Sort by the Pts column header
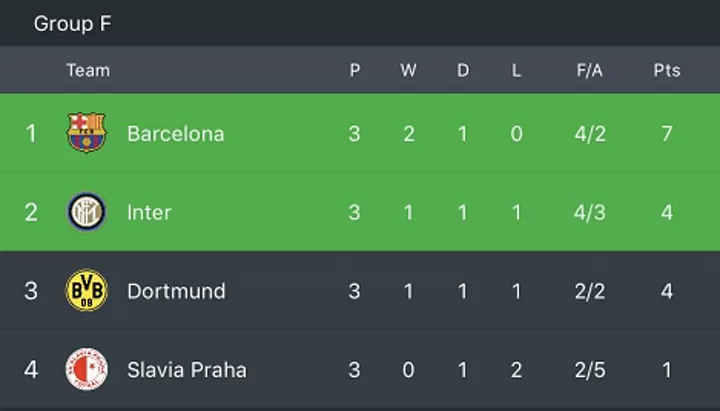Viewport: 720px width, 411px height. (667, 70)
